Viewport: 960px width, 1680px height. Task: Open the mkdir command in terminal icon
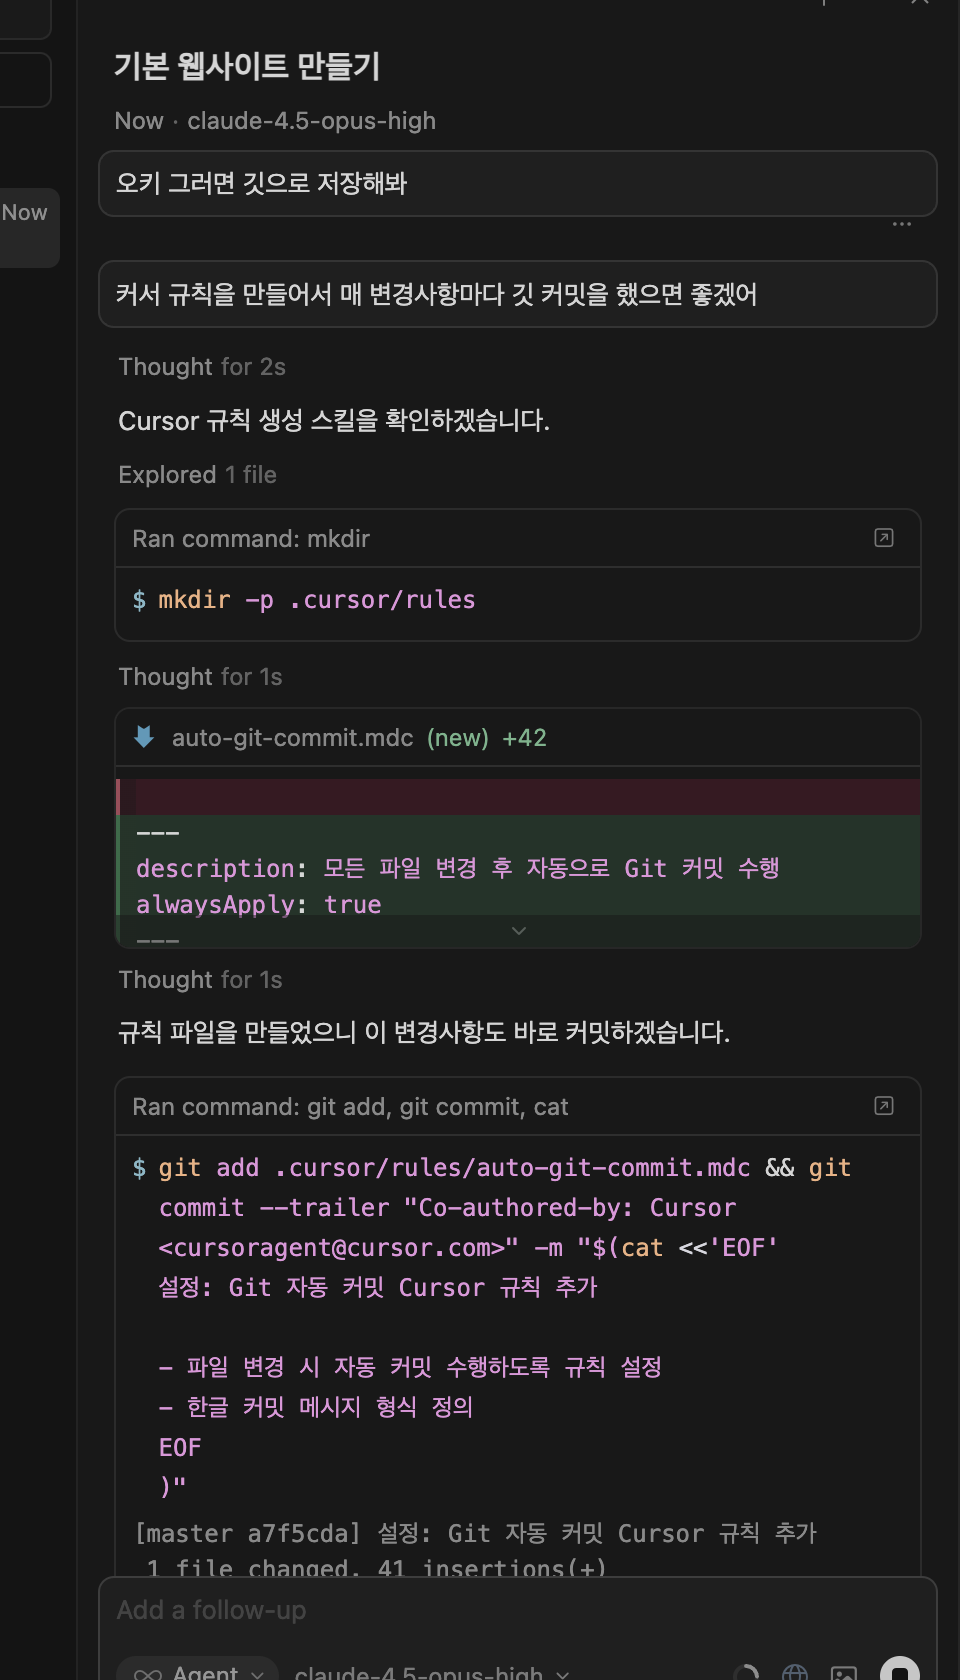click(x=884, y=538)
